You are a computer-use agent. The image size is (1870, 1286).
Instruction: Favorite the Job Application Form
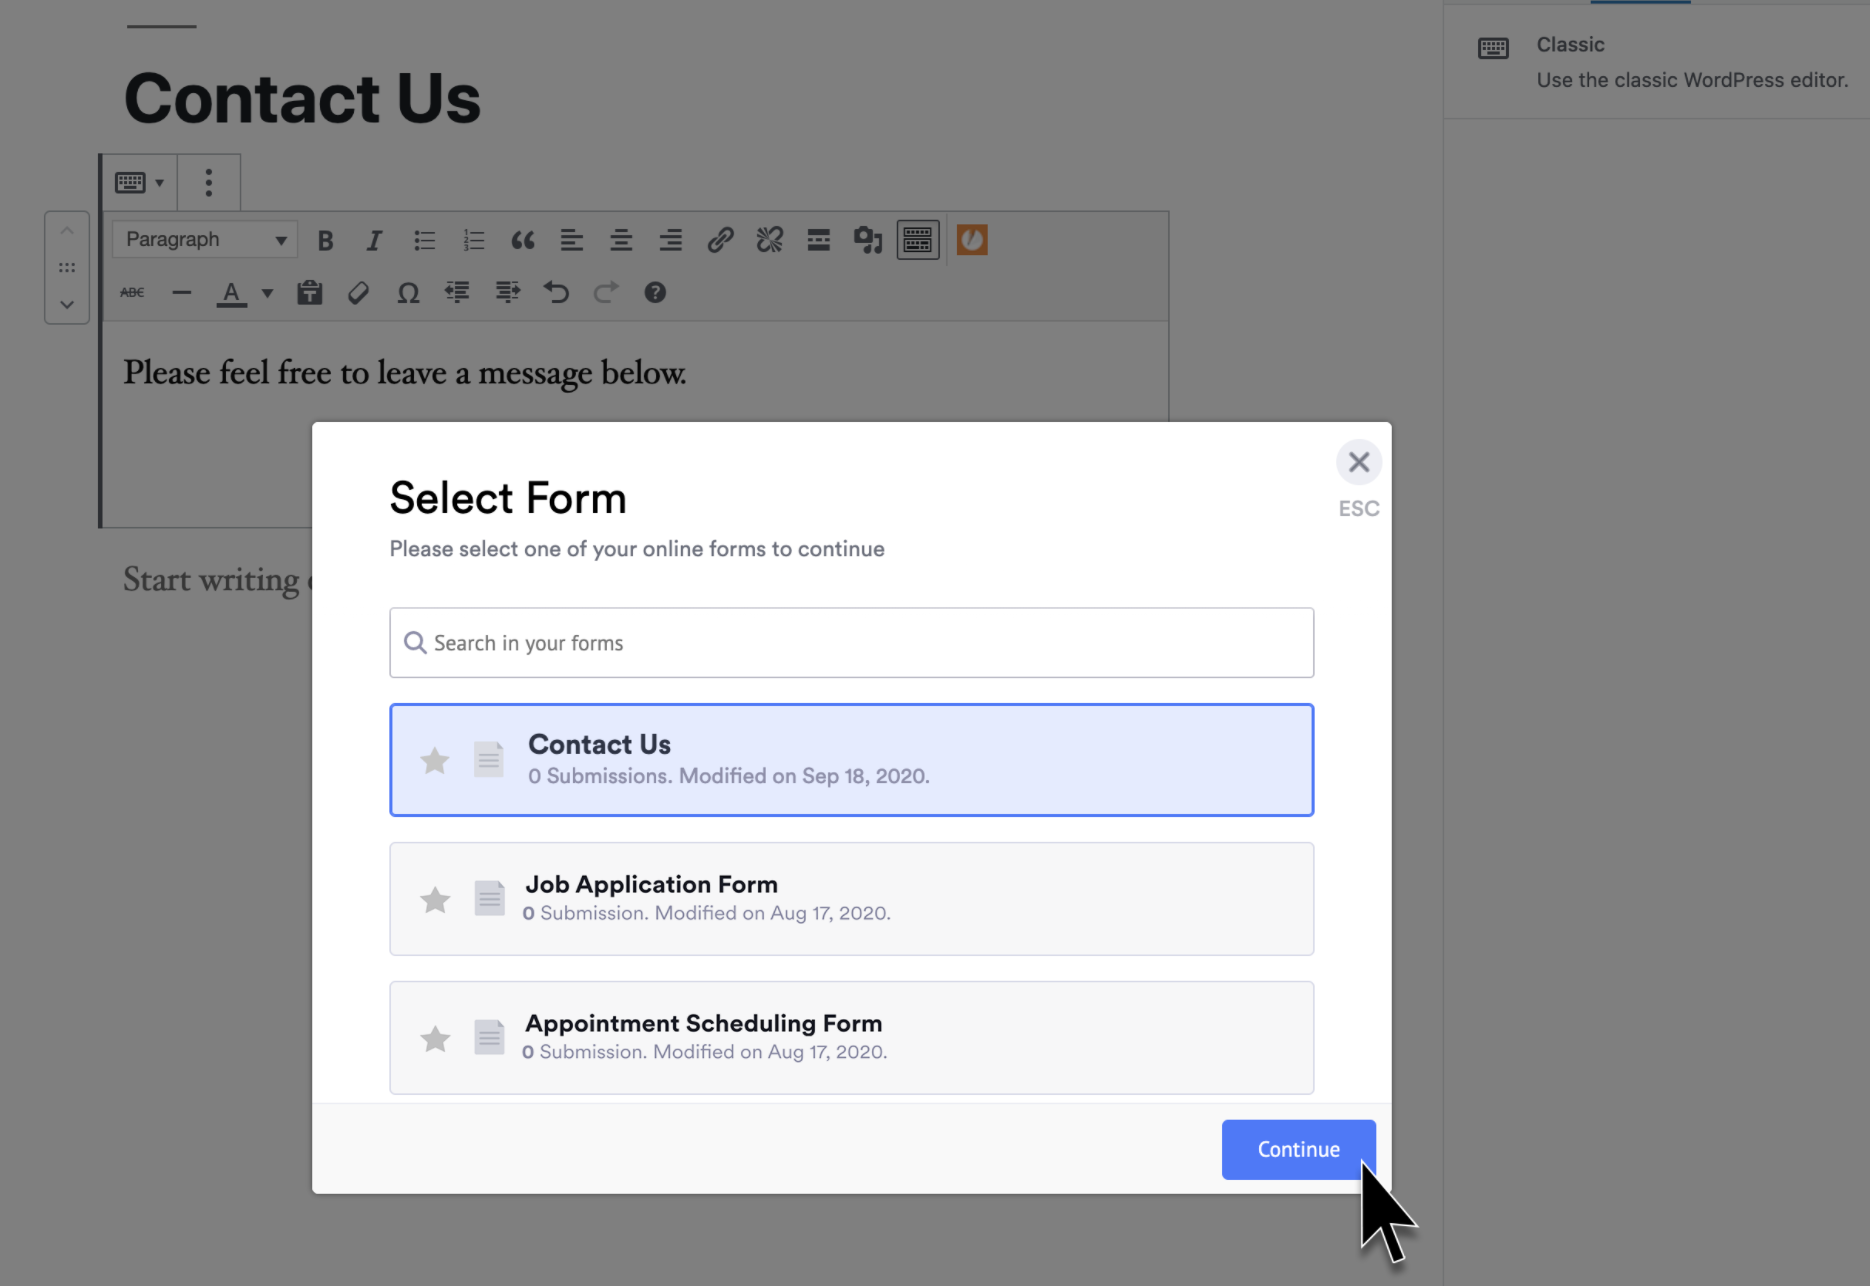[435, 899]
